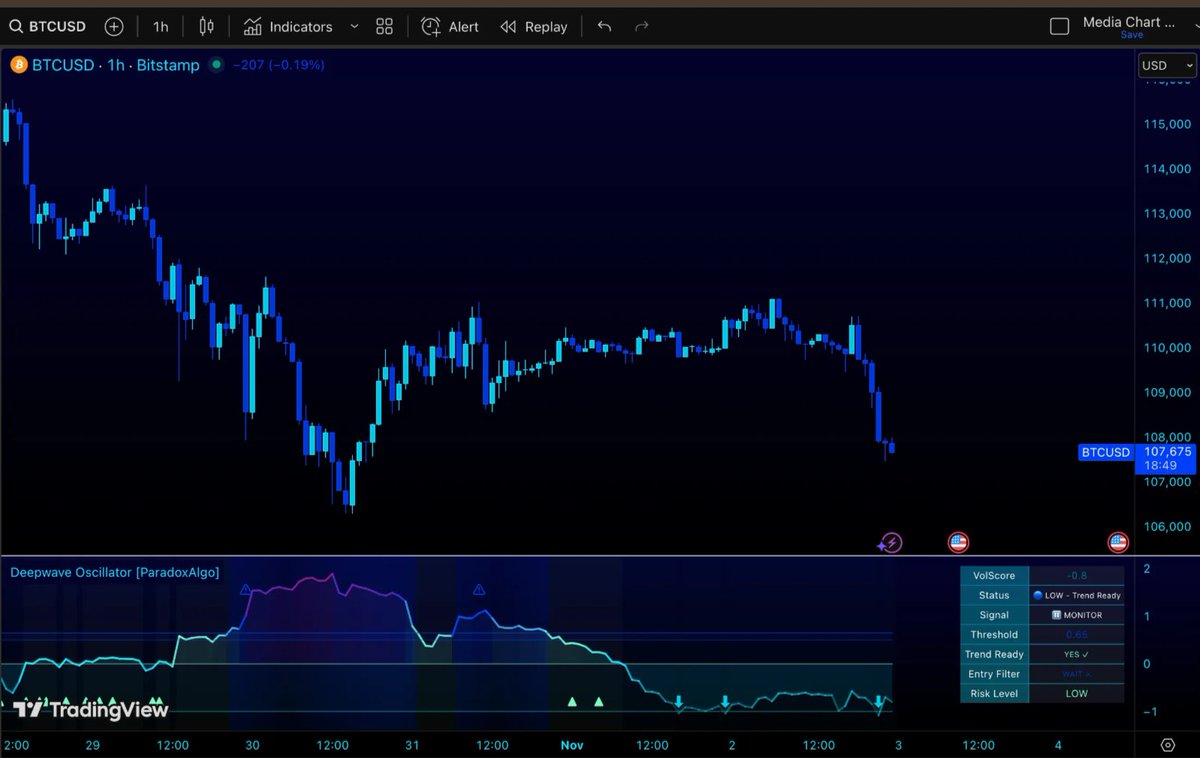Open the US economic event flag near Nov 4
Viewport: 1200px width, 758px height.
pyautogui.click(x=1118, y=543)
